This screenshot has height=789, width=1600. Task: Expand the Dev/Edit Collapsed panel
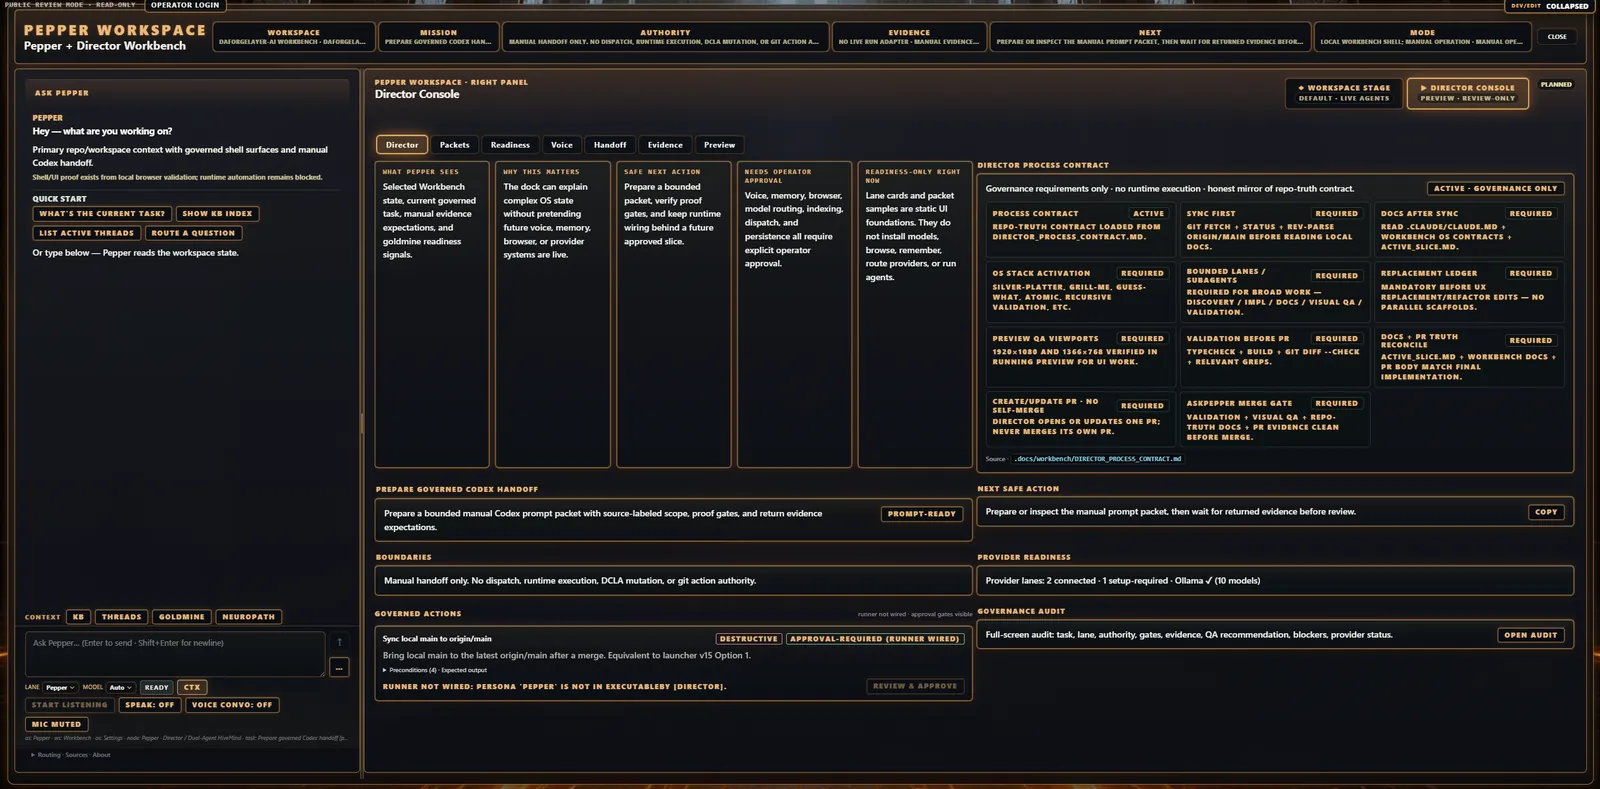coord(1548,6)
